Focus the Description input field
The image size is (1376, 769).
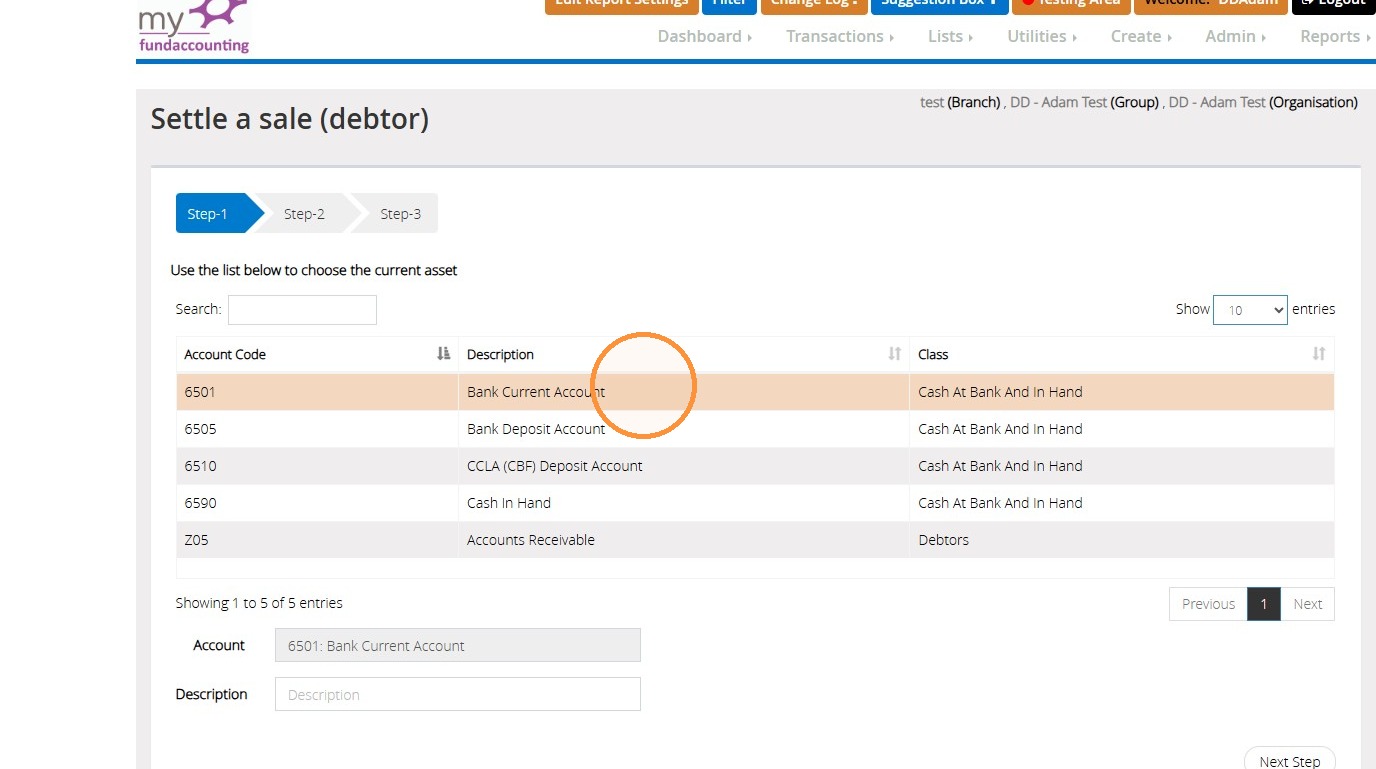click(x=458, y=694)
